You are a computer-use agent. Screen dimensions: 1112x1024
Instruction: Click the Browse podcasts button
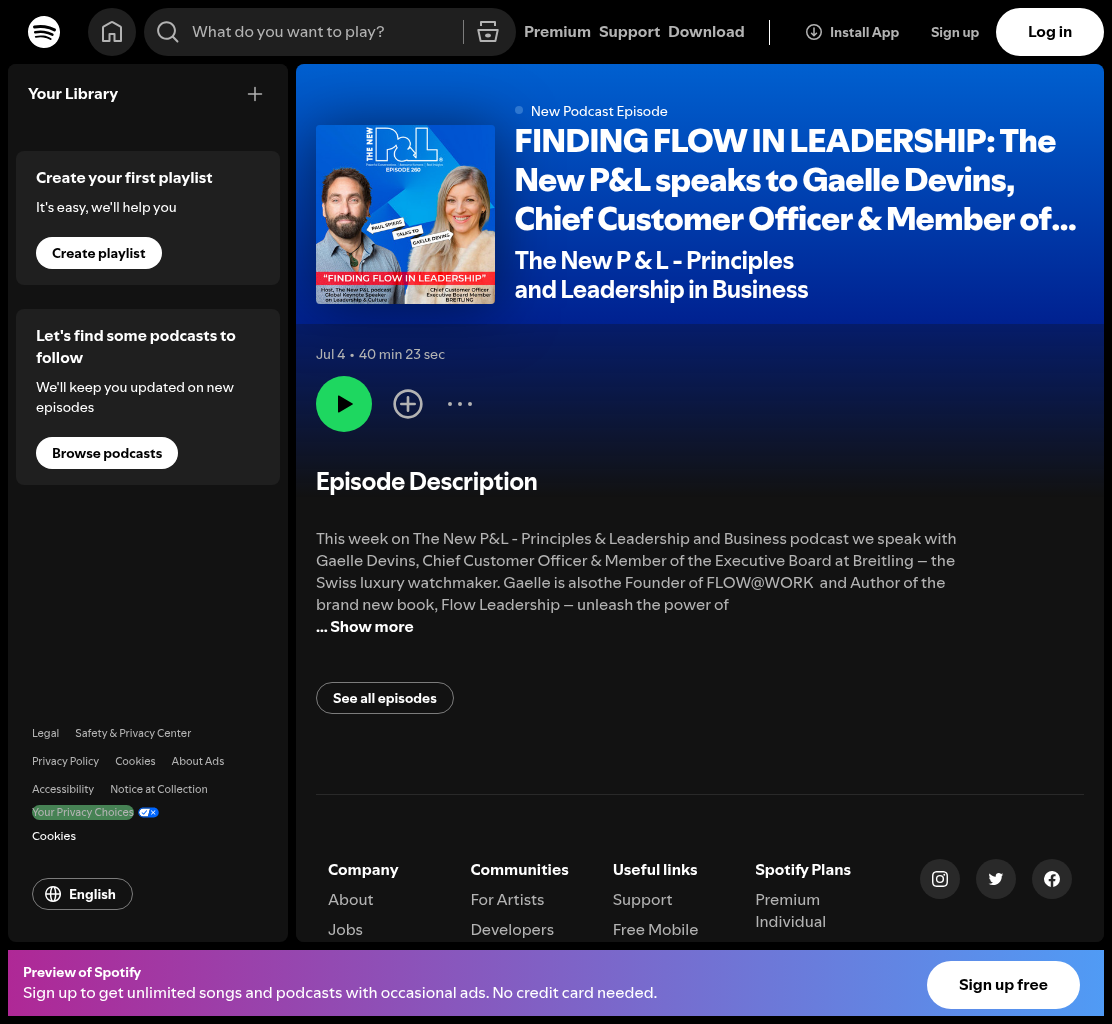[x=107, y=453]
